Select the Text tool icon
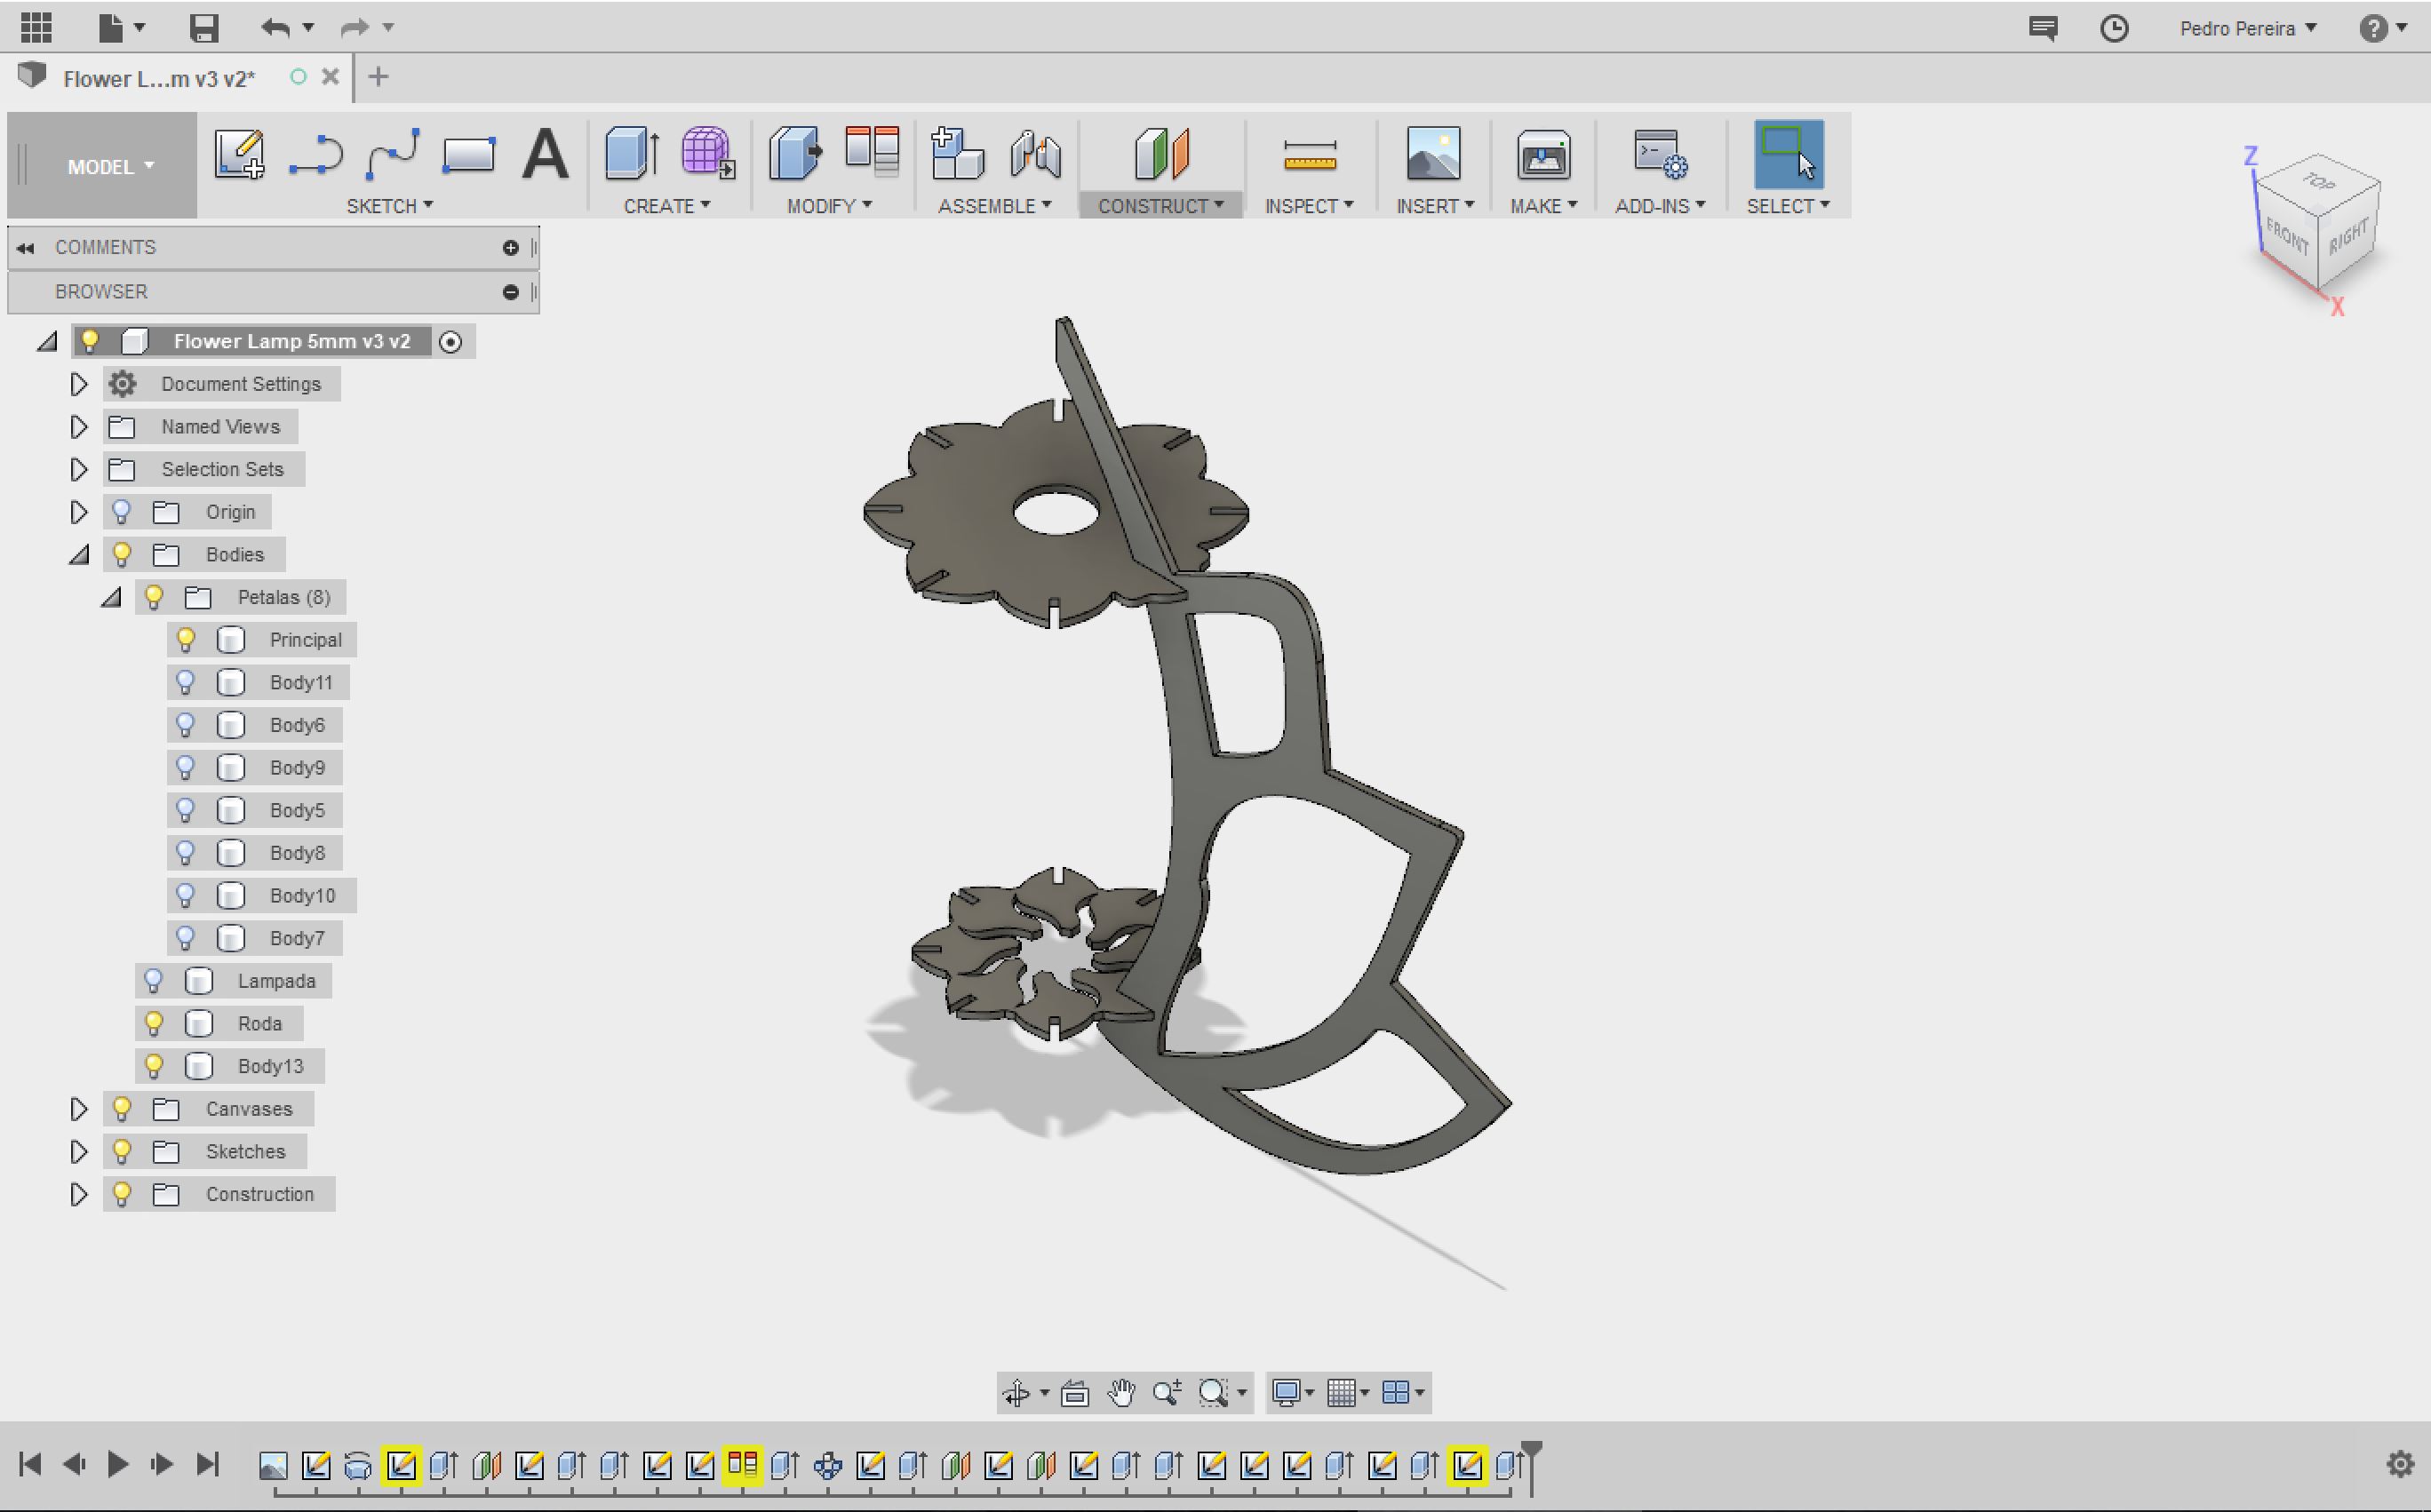 (x=545, y=154)
